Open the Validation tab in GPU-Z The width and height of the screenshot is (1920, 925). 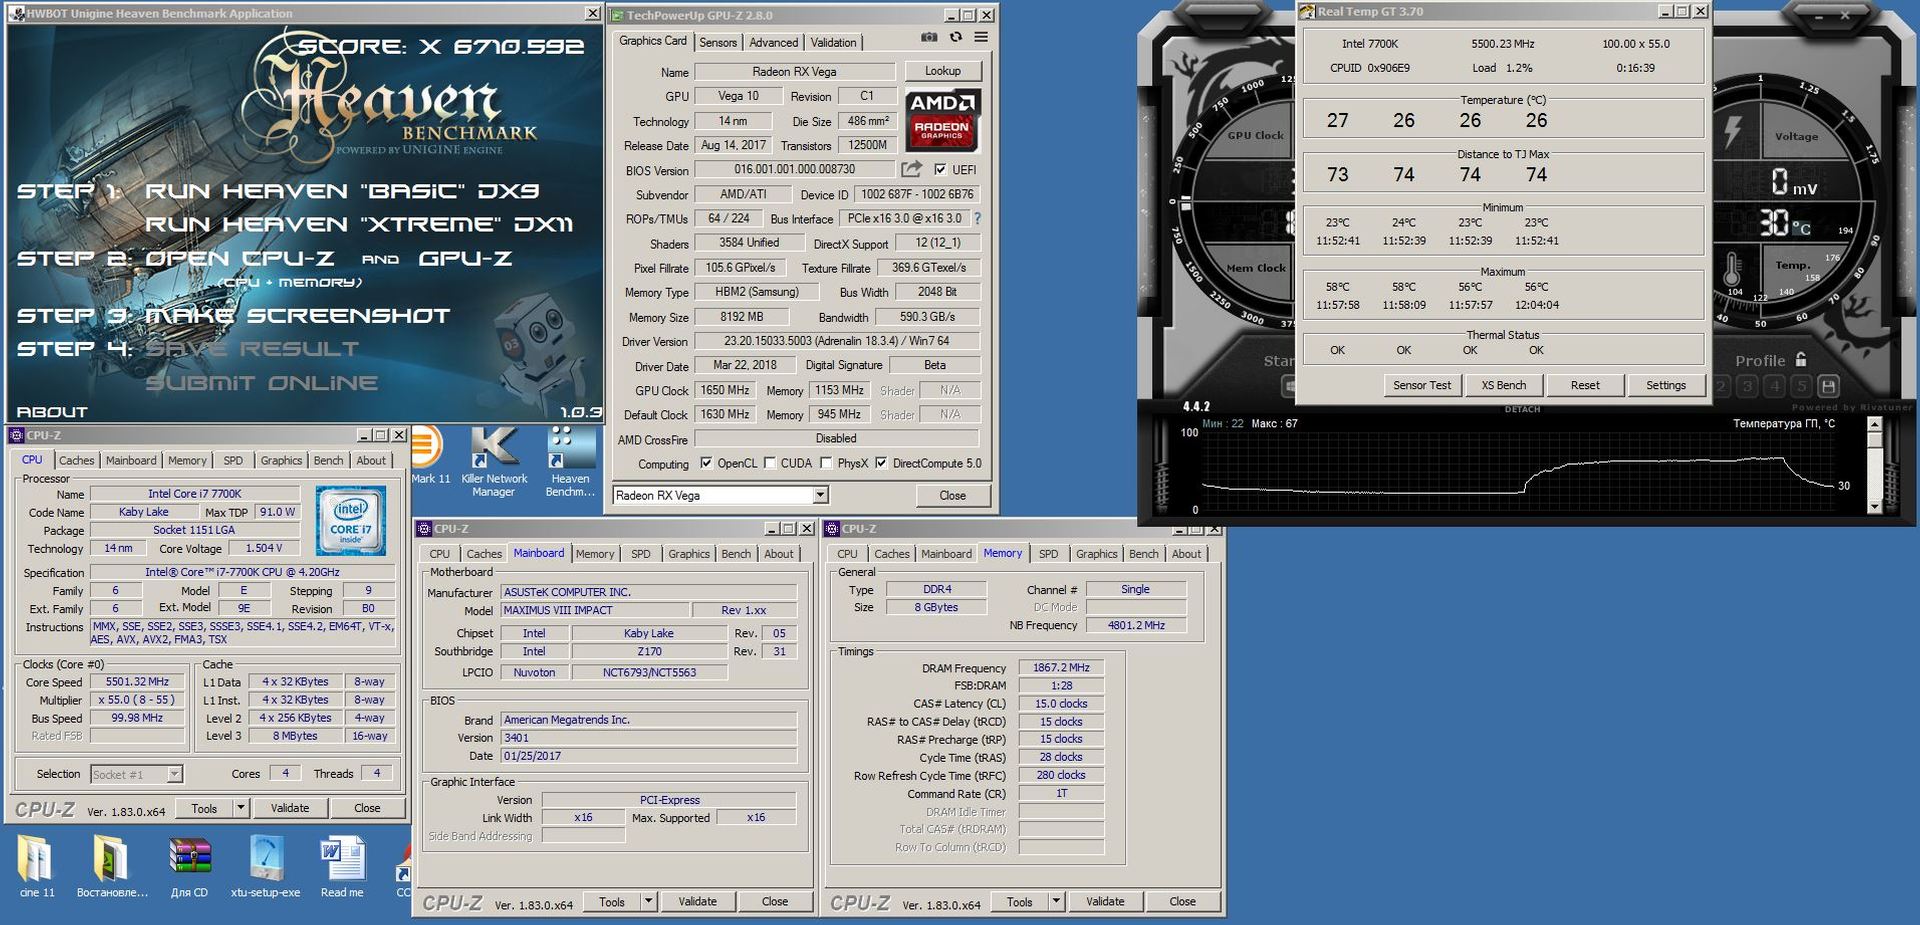tap(833, 42)
